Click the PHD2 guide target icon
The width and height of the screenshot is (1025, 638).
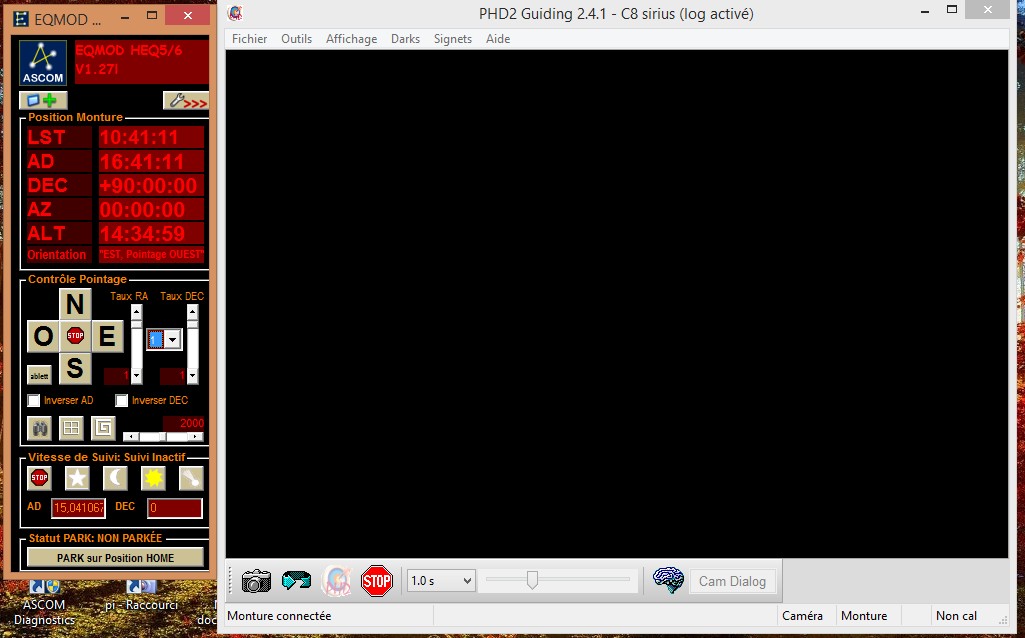[x=337, y=580]
